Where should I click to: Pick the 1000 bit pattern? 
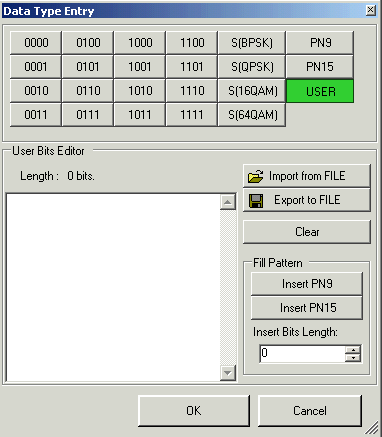coord(140,43)
